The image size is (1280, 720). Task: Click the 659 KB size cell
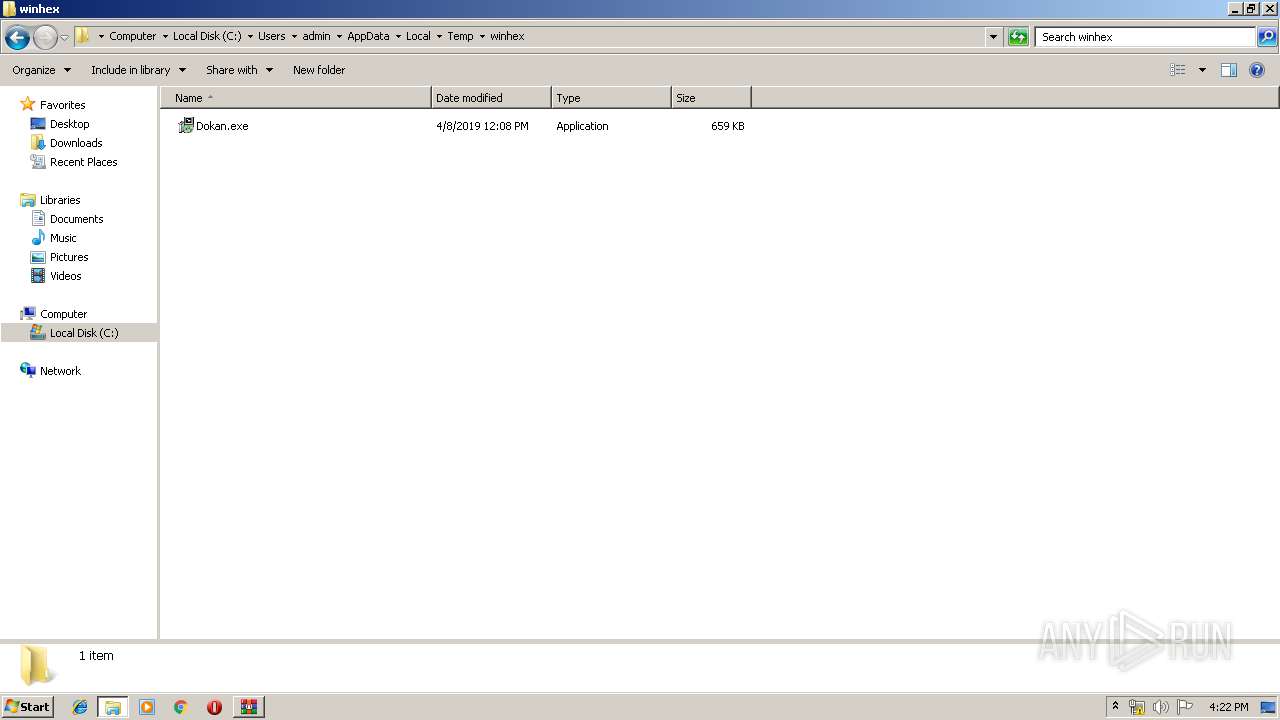tap(728, 126)
